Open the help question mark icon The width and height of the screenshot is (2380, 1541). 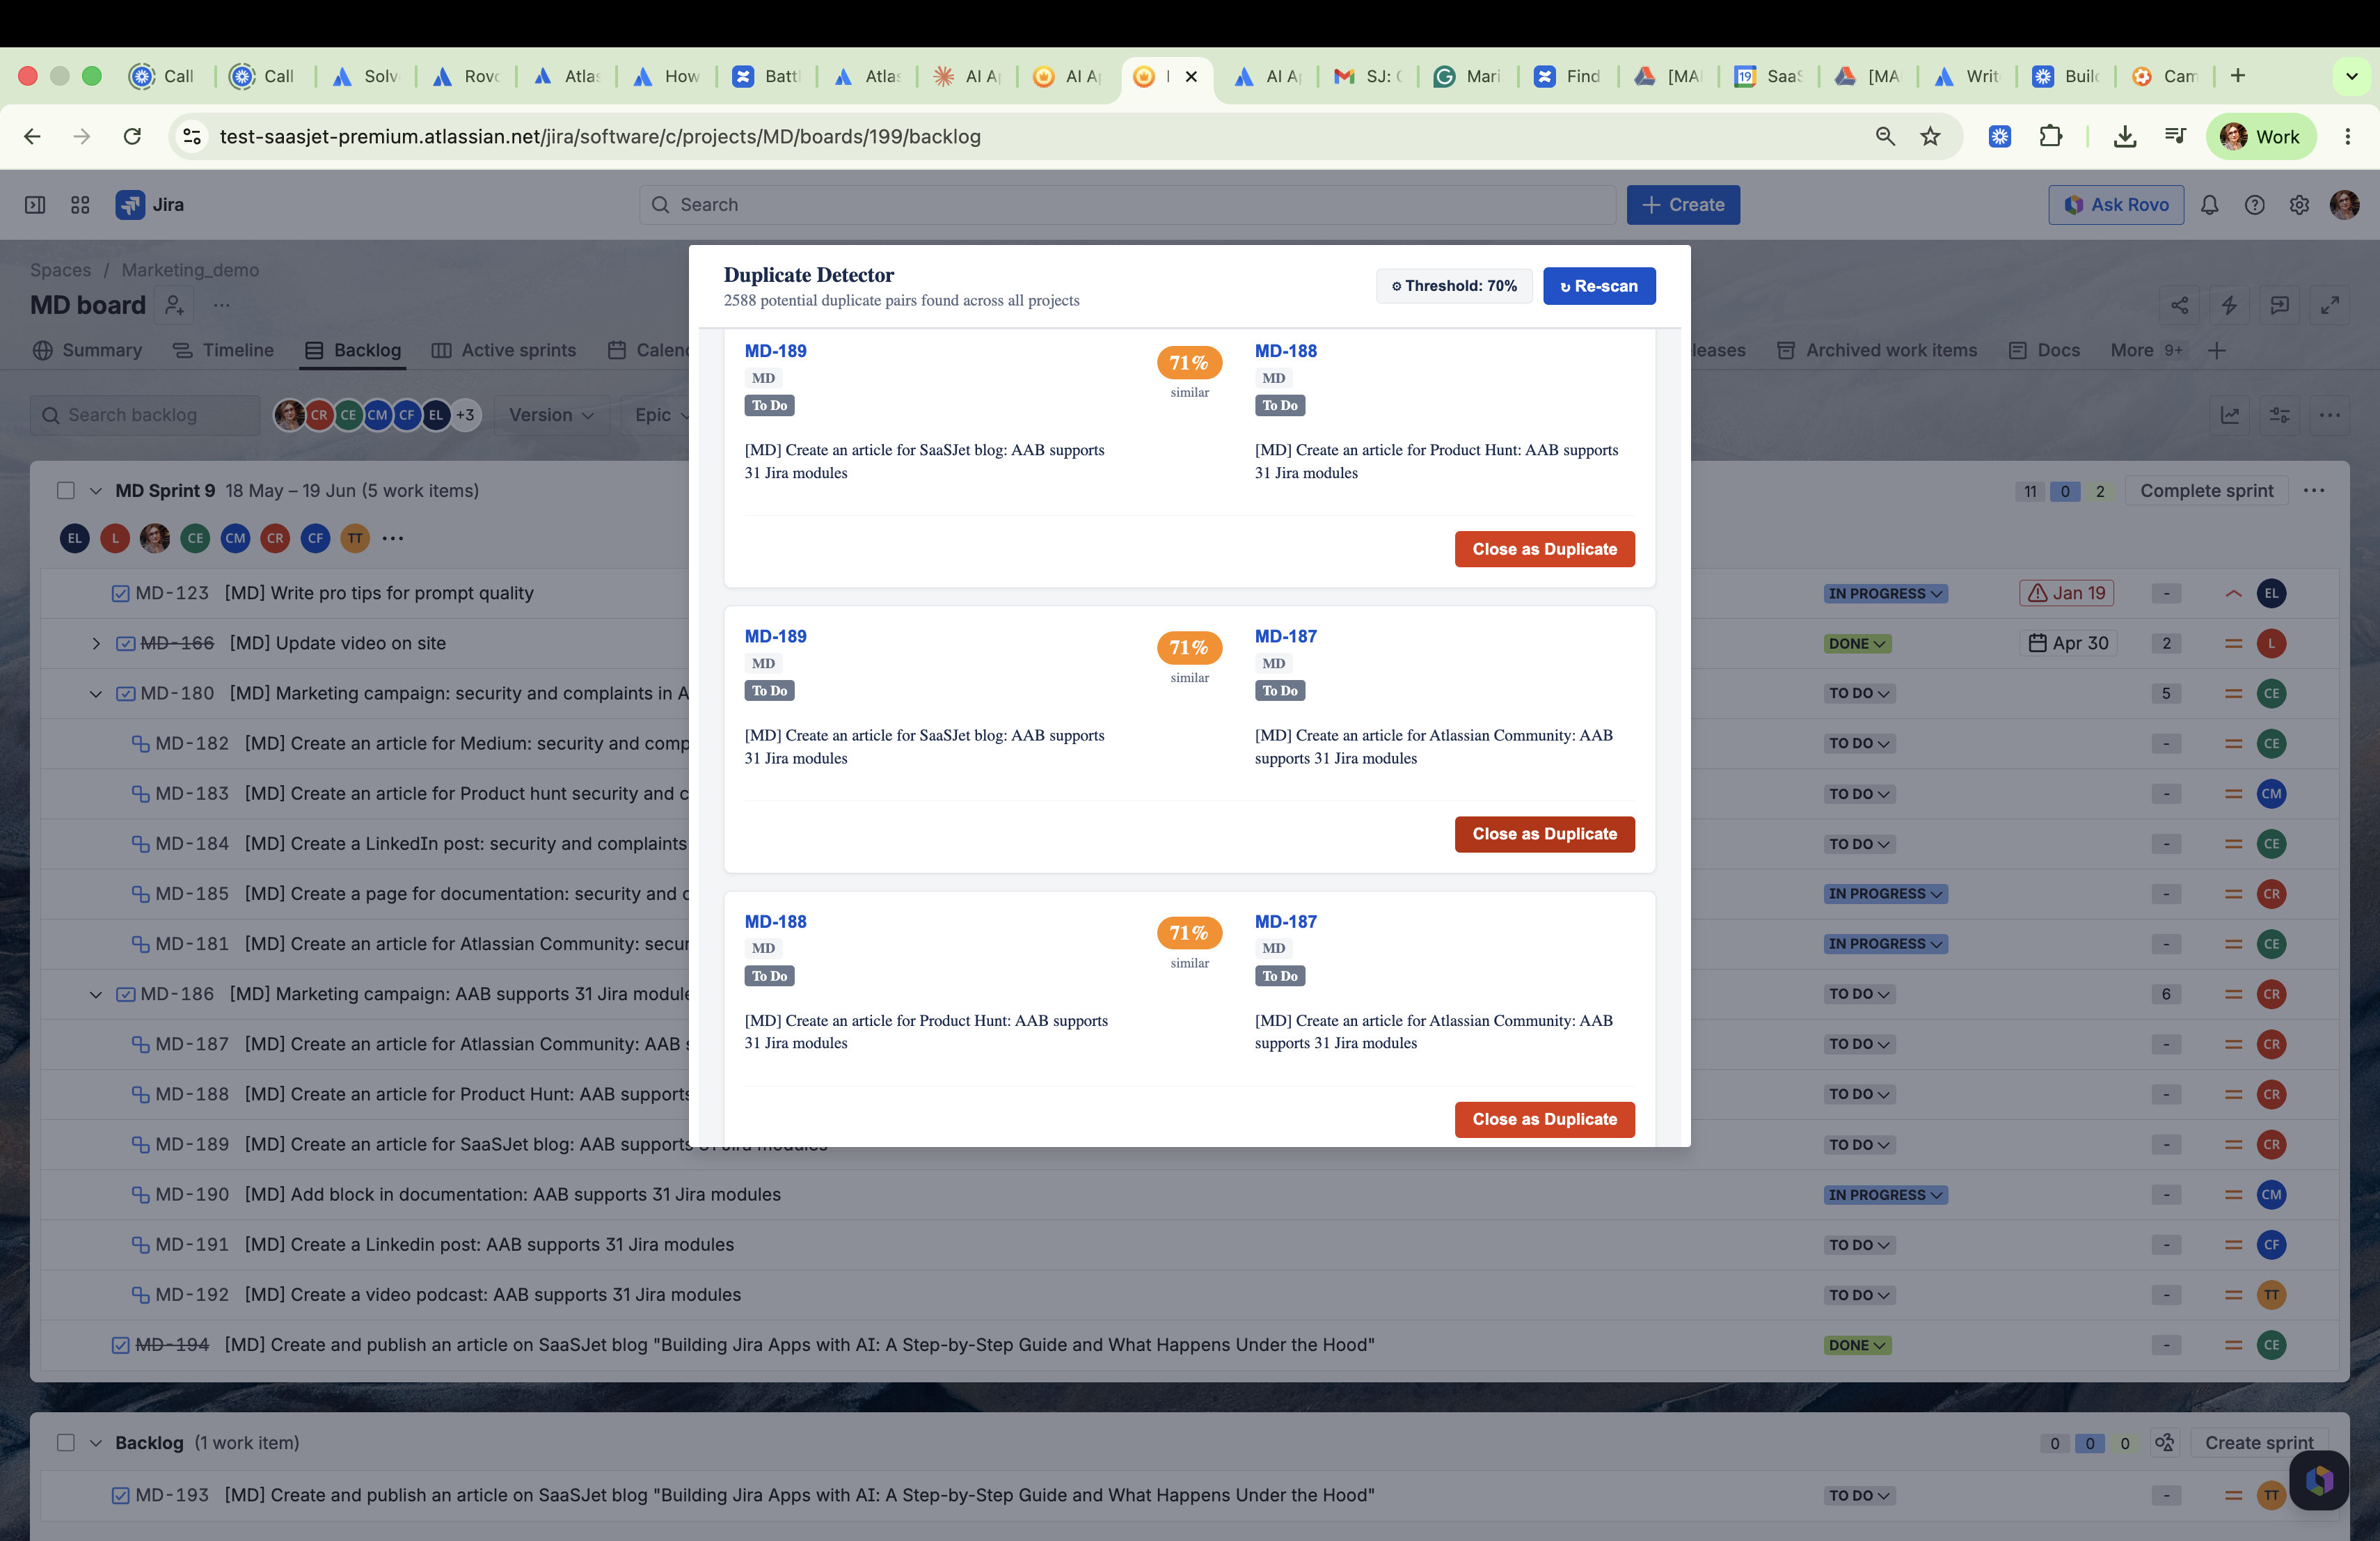point(2255,205)
